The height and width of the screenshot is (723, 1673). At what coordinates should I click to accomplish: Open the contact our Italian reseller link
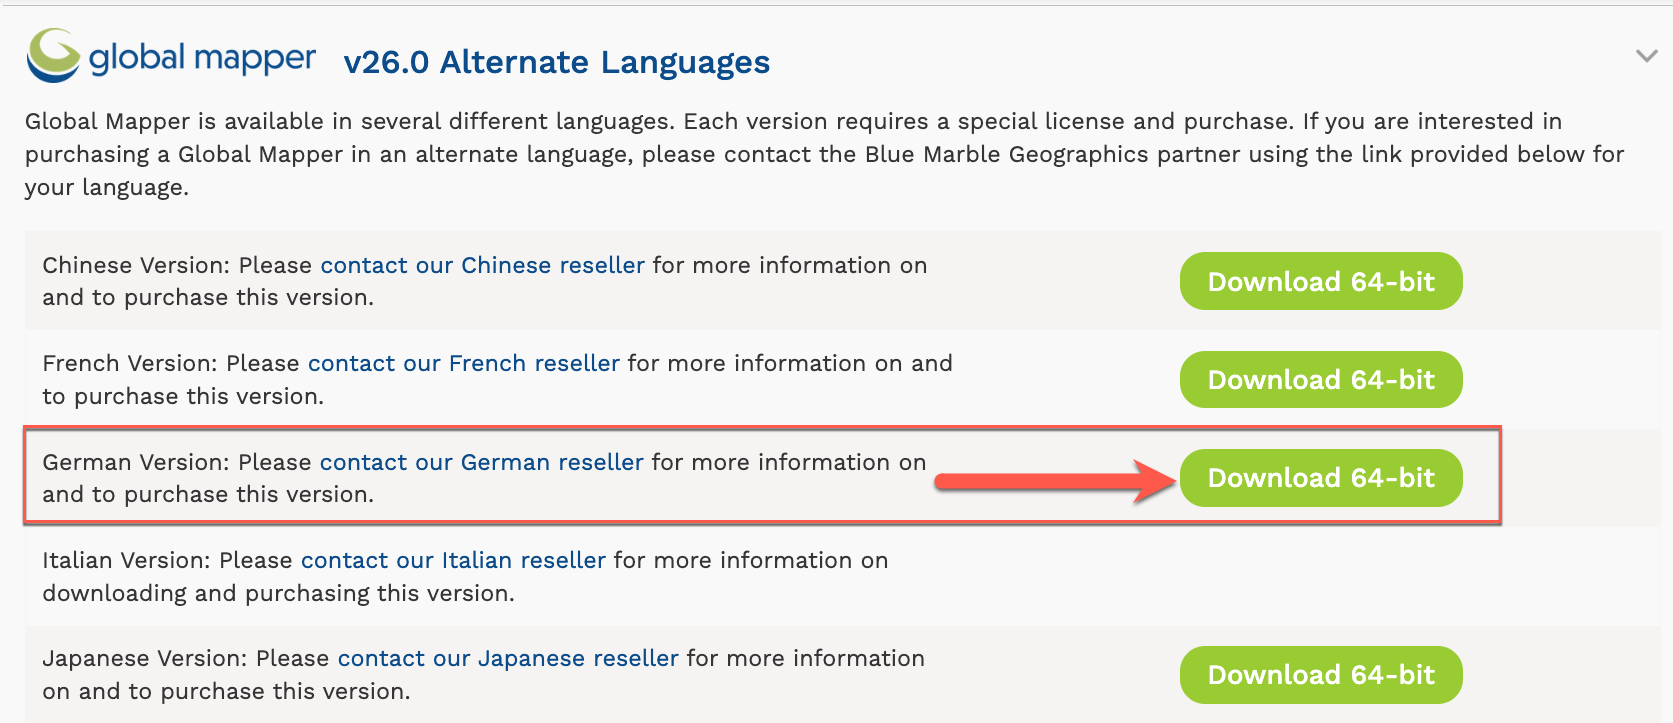[453, 560]
